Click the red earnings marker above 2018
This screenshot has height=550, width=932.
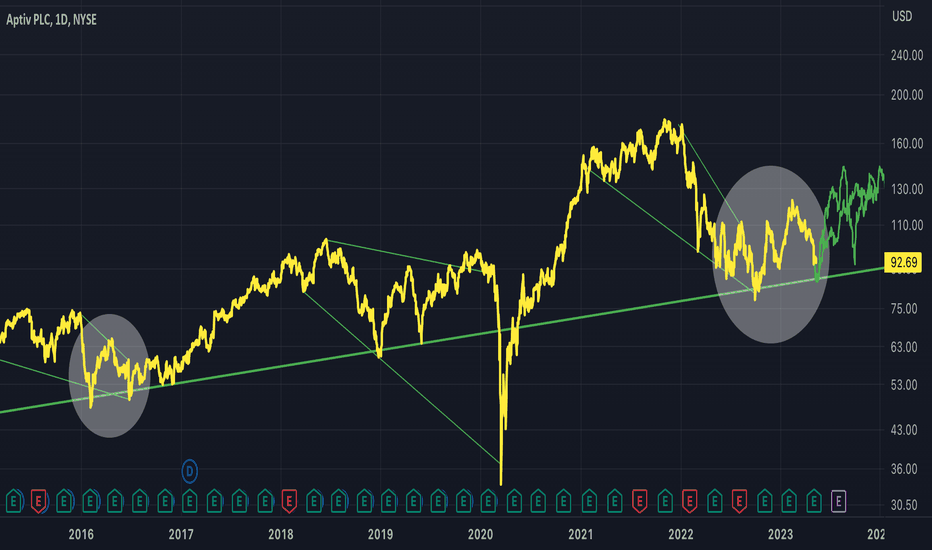pos(289,501)
